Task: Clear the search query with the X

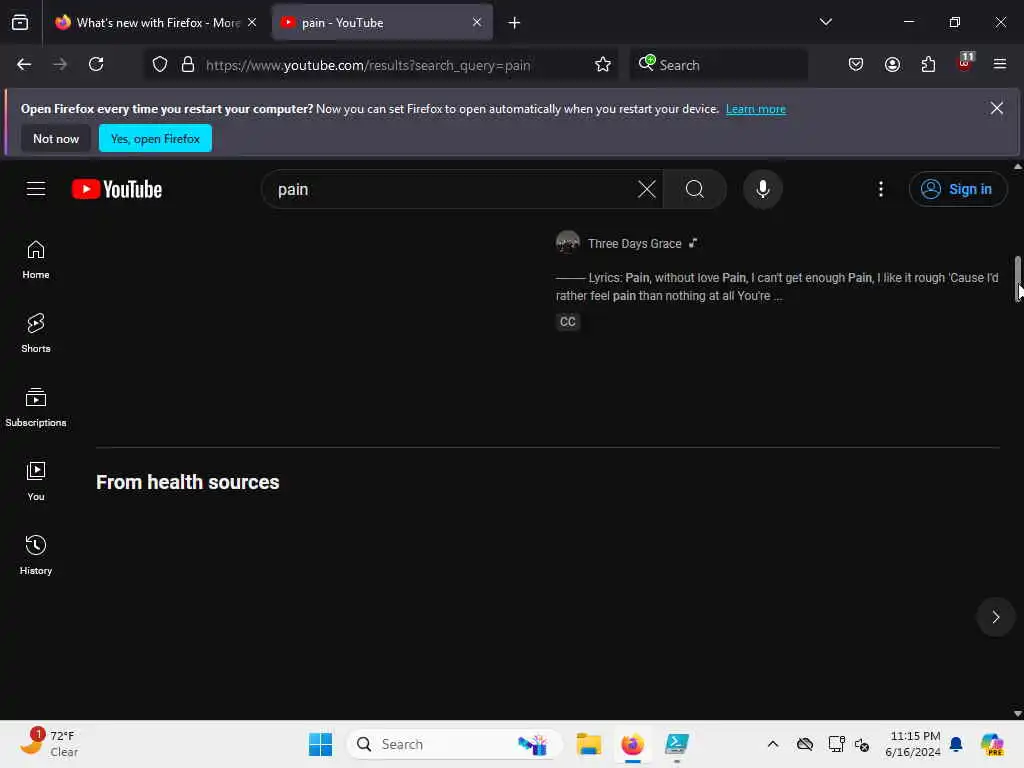Action: pos(647,189)
